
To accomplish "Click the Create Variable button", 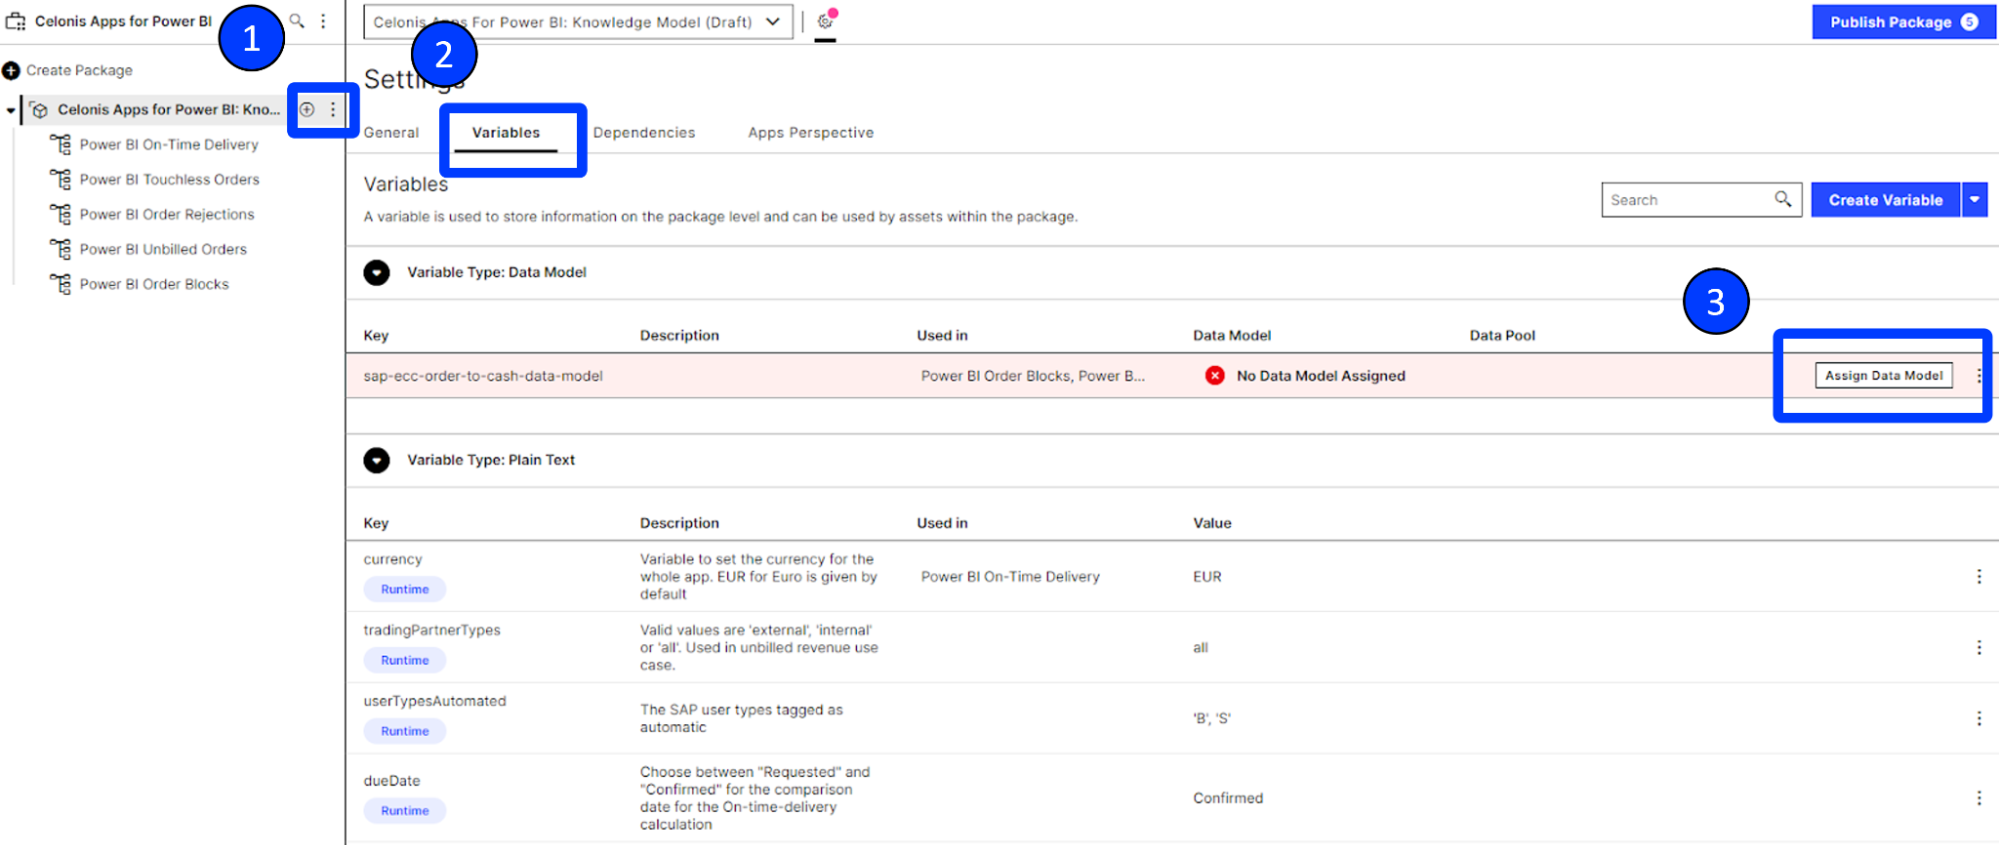I will [1885, 200].
